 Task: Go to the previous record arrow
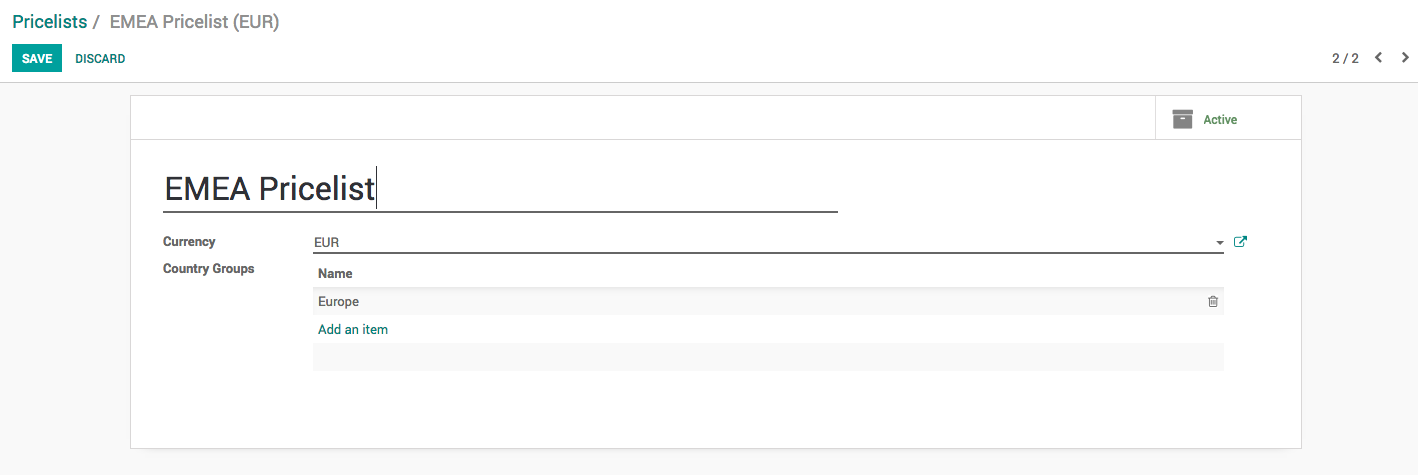pos(1378,58)
